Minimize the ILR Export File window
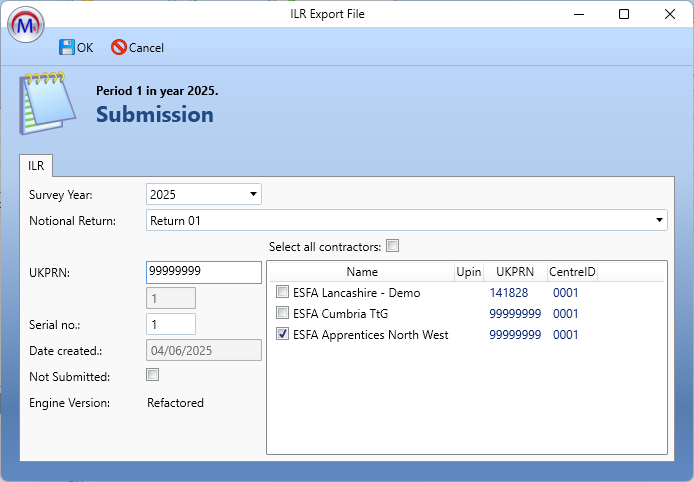The width and height of the screenshot is (694, 482). click(578, 14)
